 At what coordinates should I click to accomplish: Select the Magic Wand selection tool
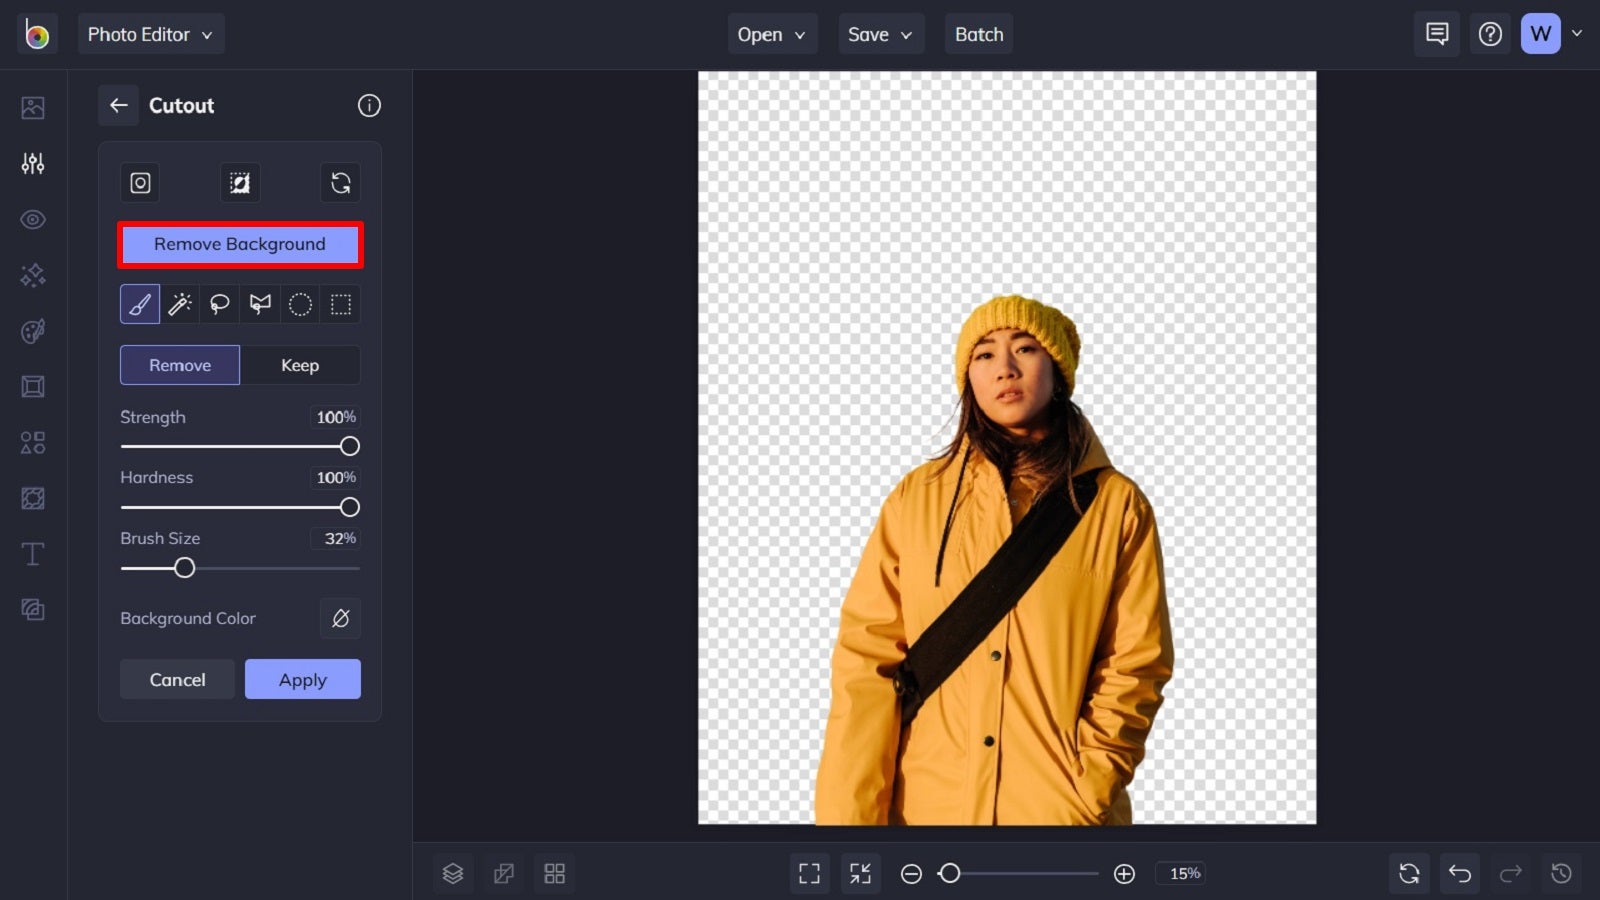179,304
